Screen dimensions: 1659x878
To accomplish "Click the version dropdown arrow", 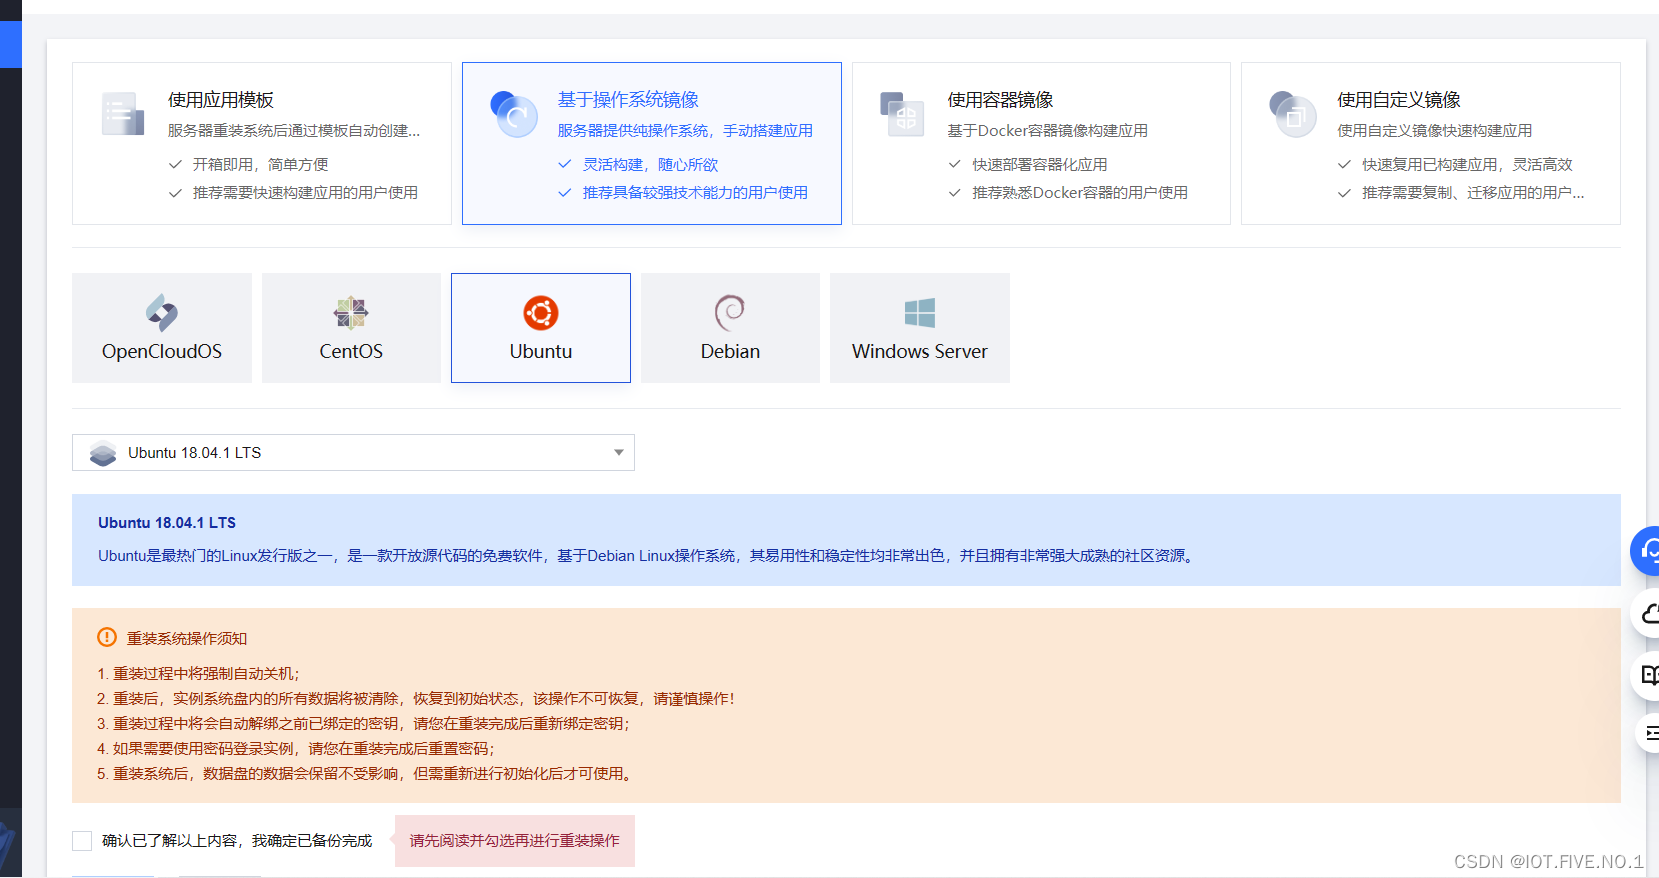I will [619, 453].
